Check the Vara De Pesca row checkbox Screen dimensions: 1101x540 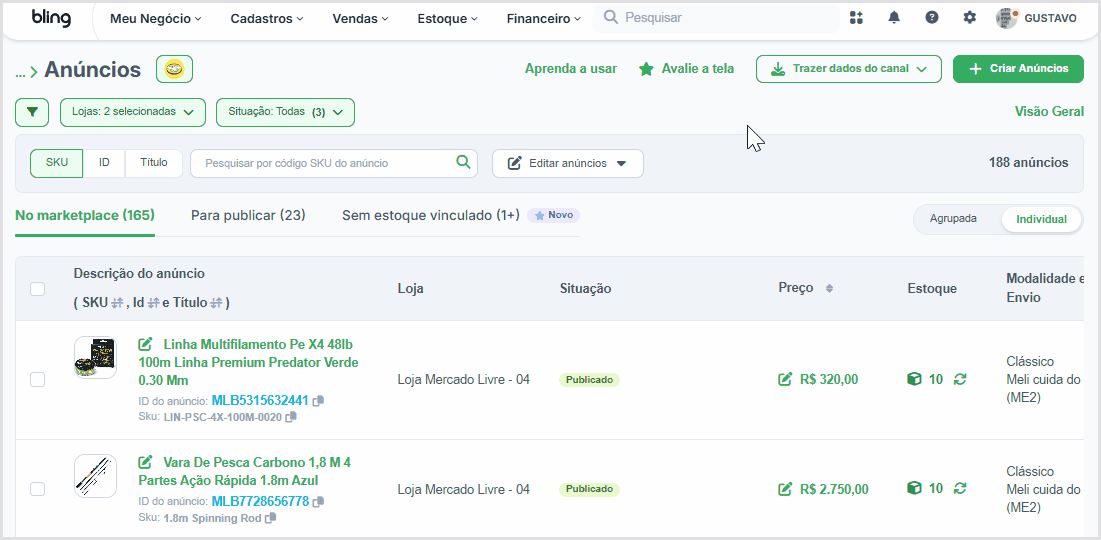tap(37, 489)
